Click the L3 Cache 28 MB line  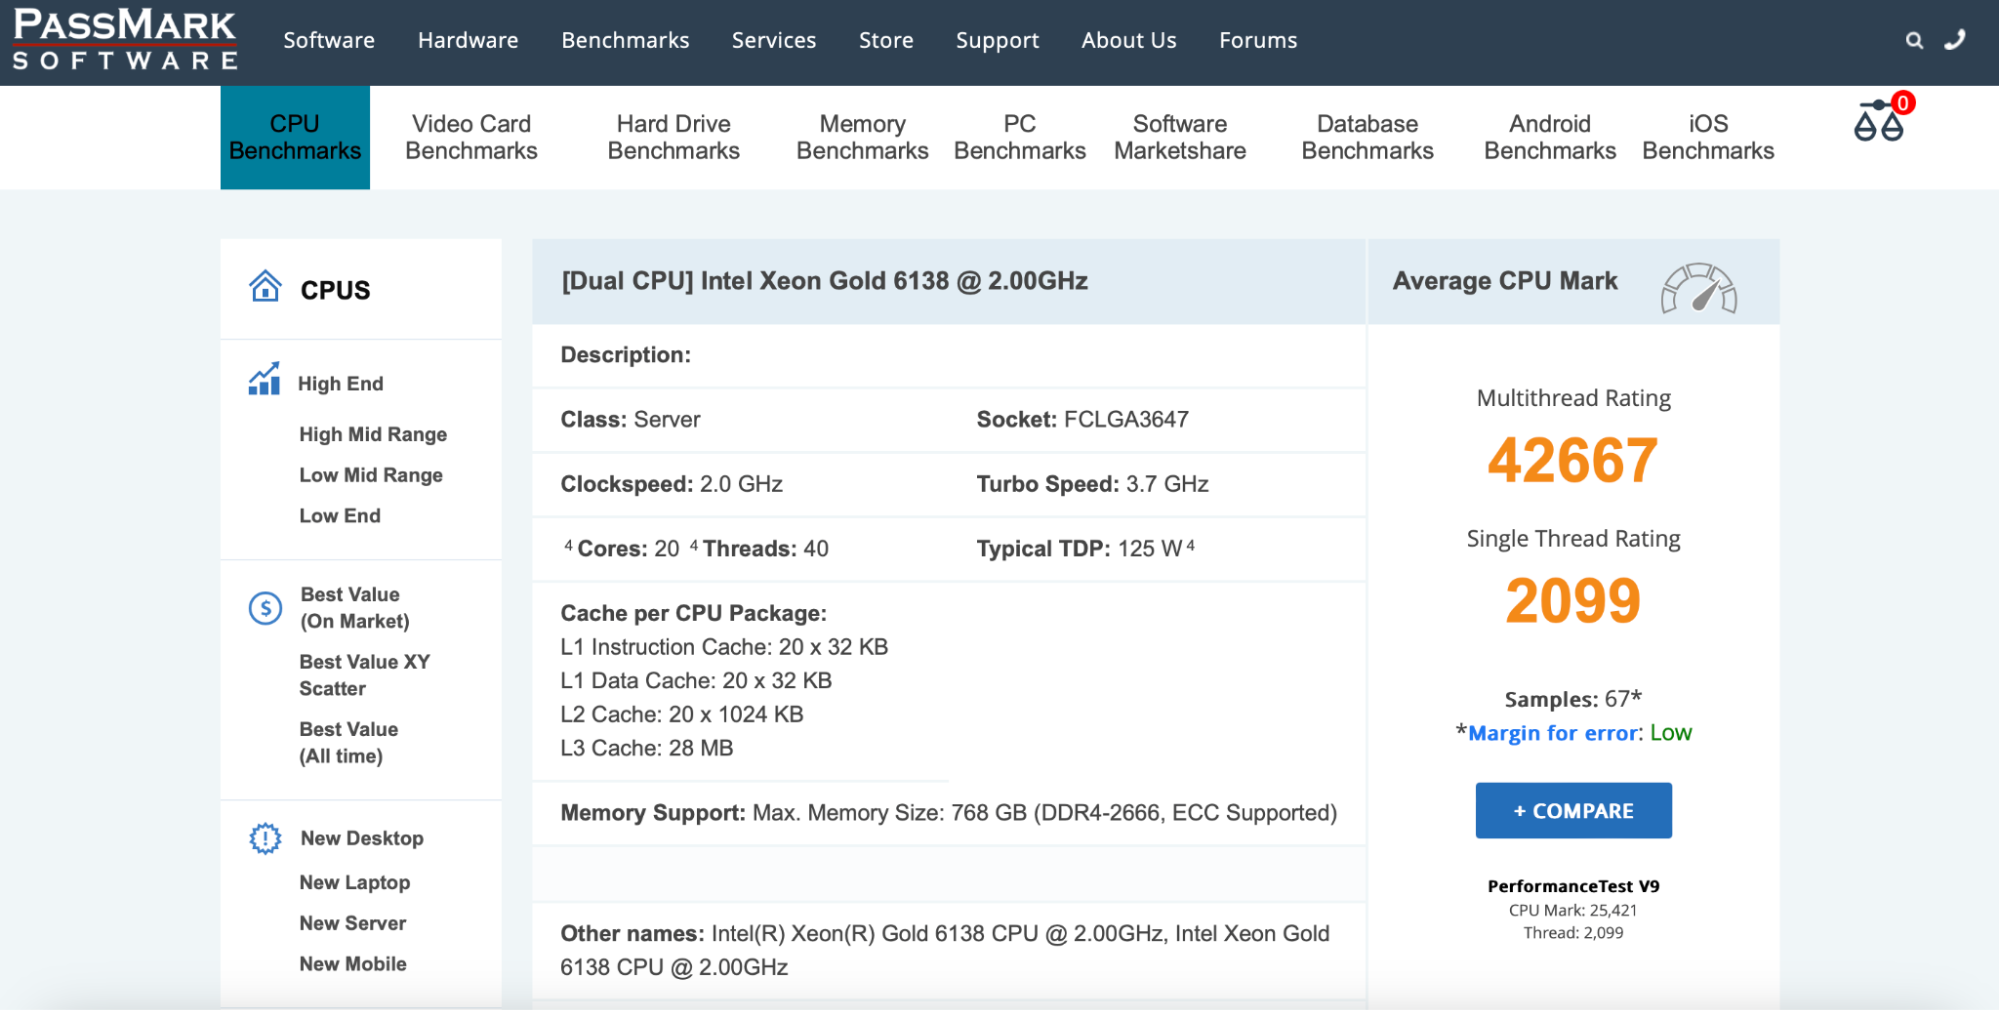[647, 748]
